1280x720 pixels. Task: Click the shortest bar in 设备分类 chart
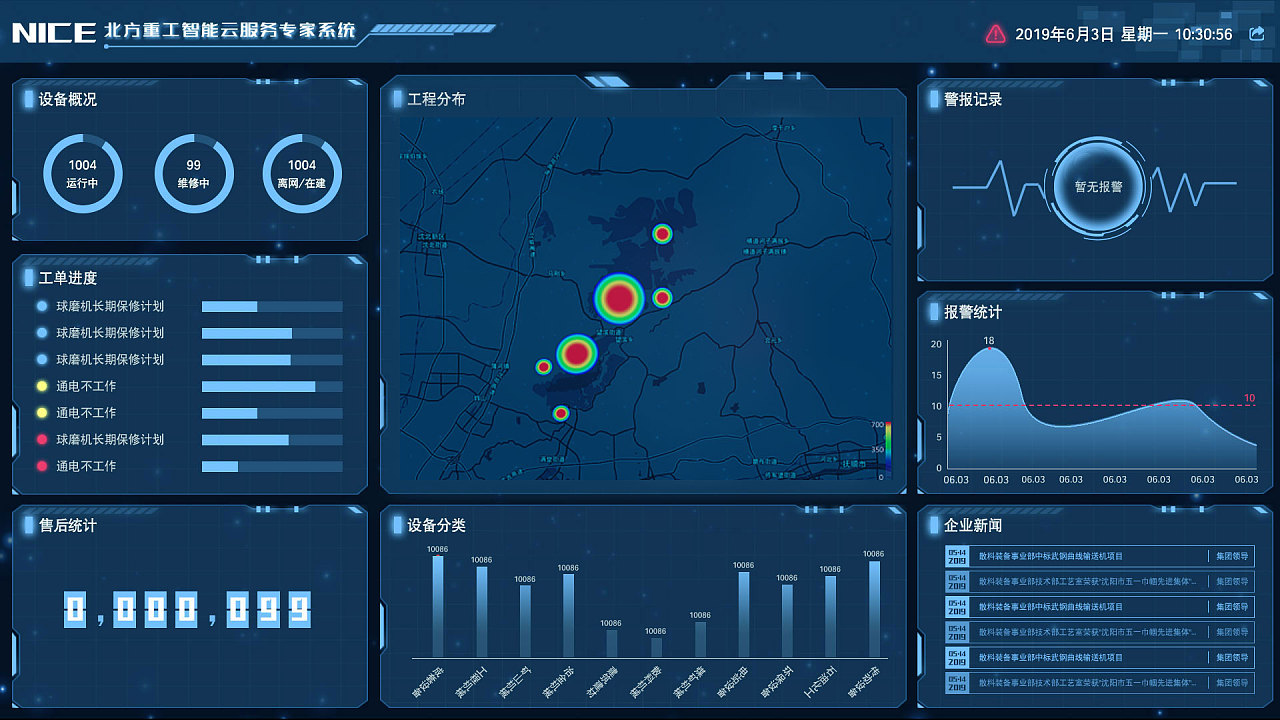[656, 647]
